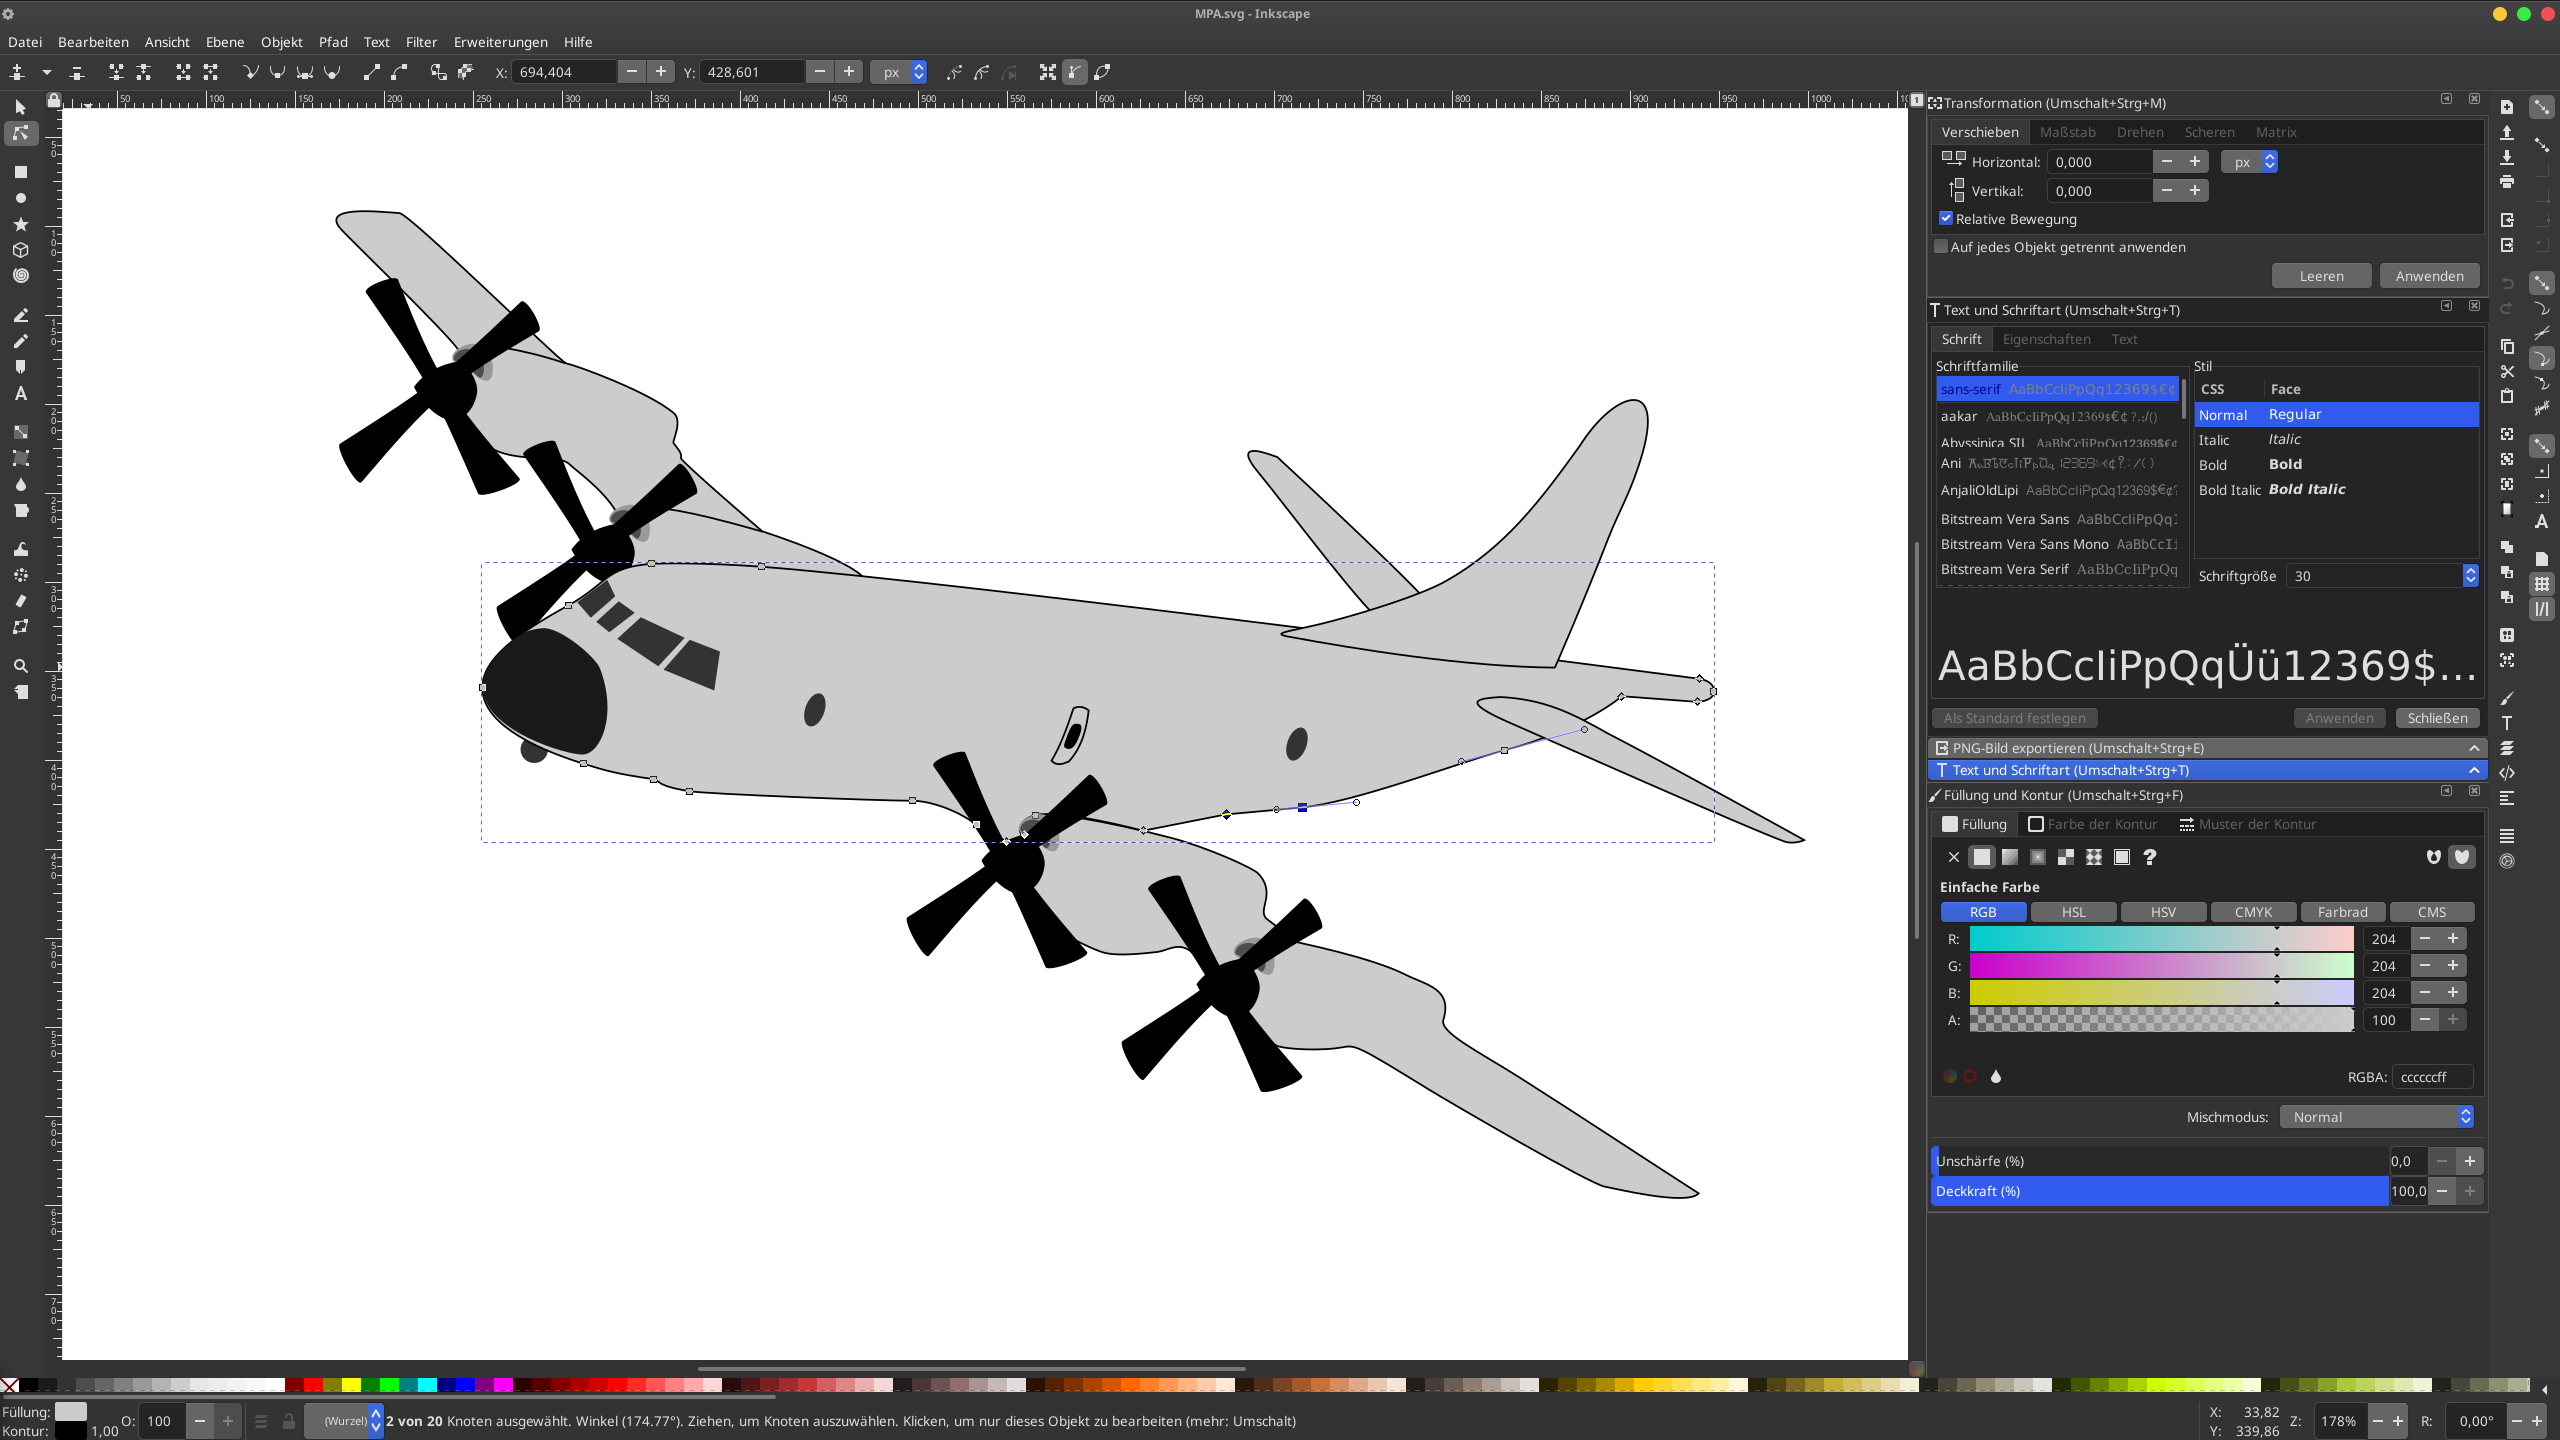Click the flat color fill icon

[x=1981, y=857]
